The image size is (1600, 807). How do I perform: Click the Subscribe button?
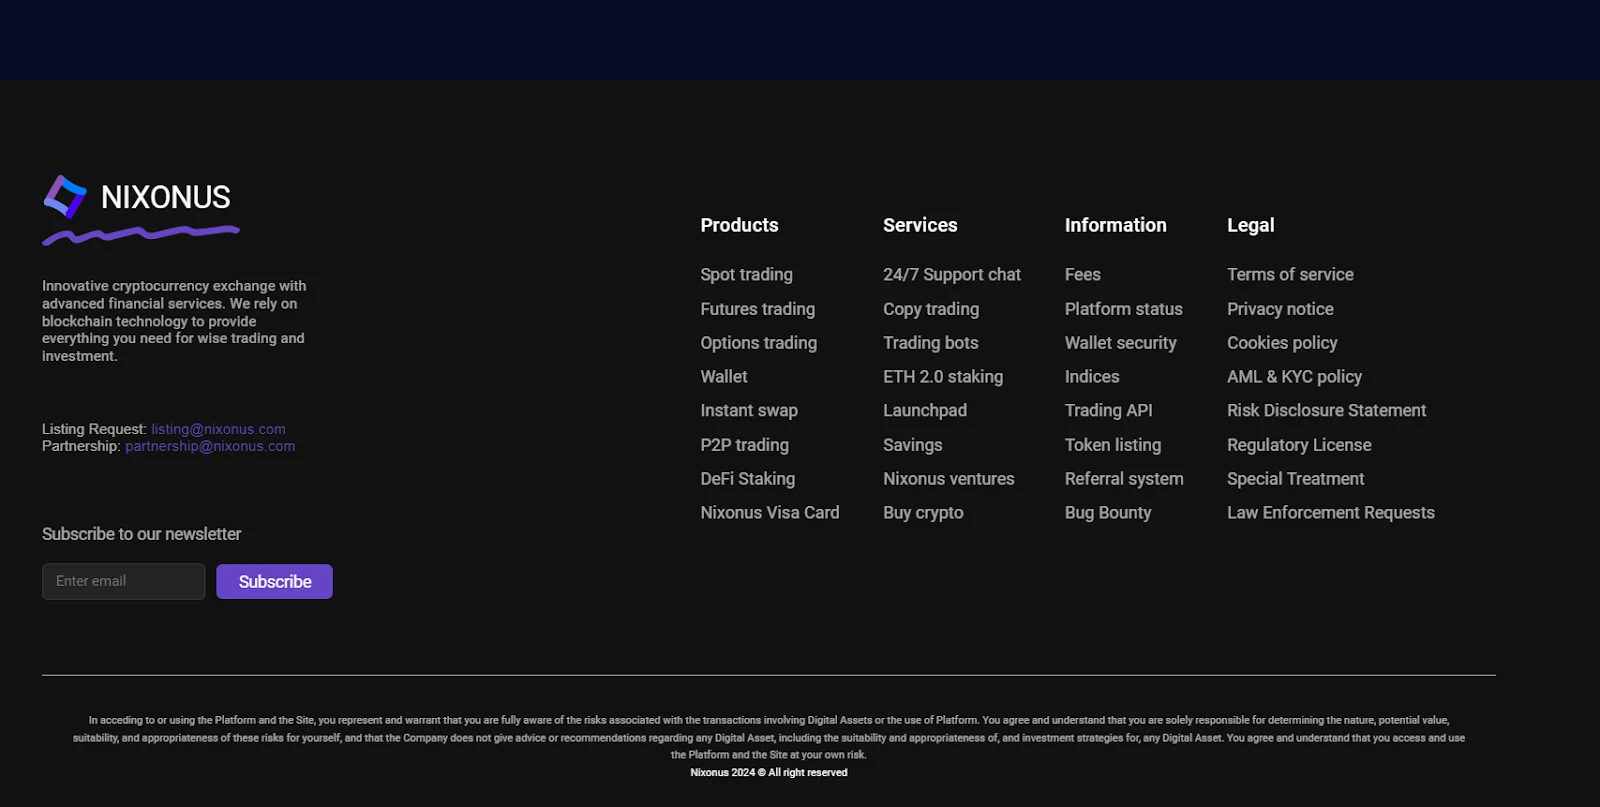coord(274,581)
